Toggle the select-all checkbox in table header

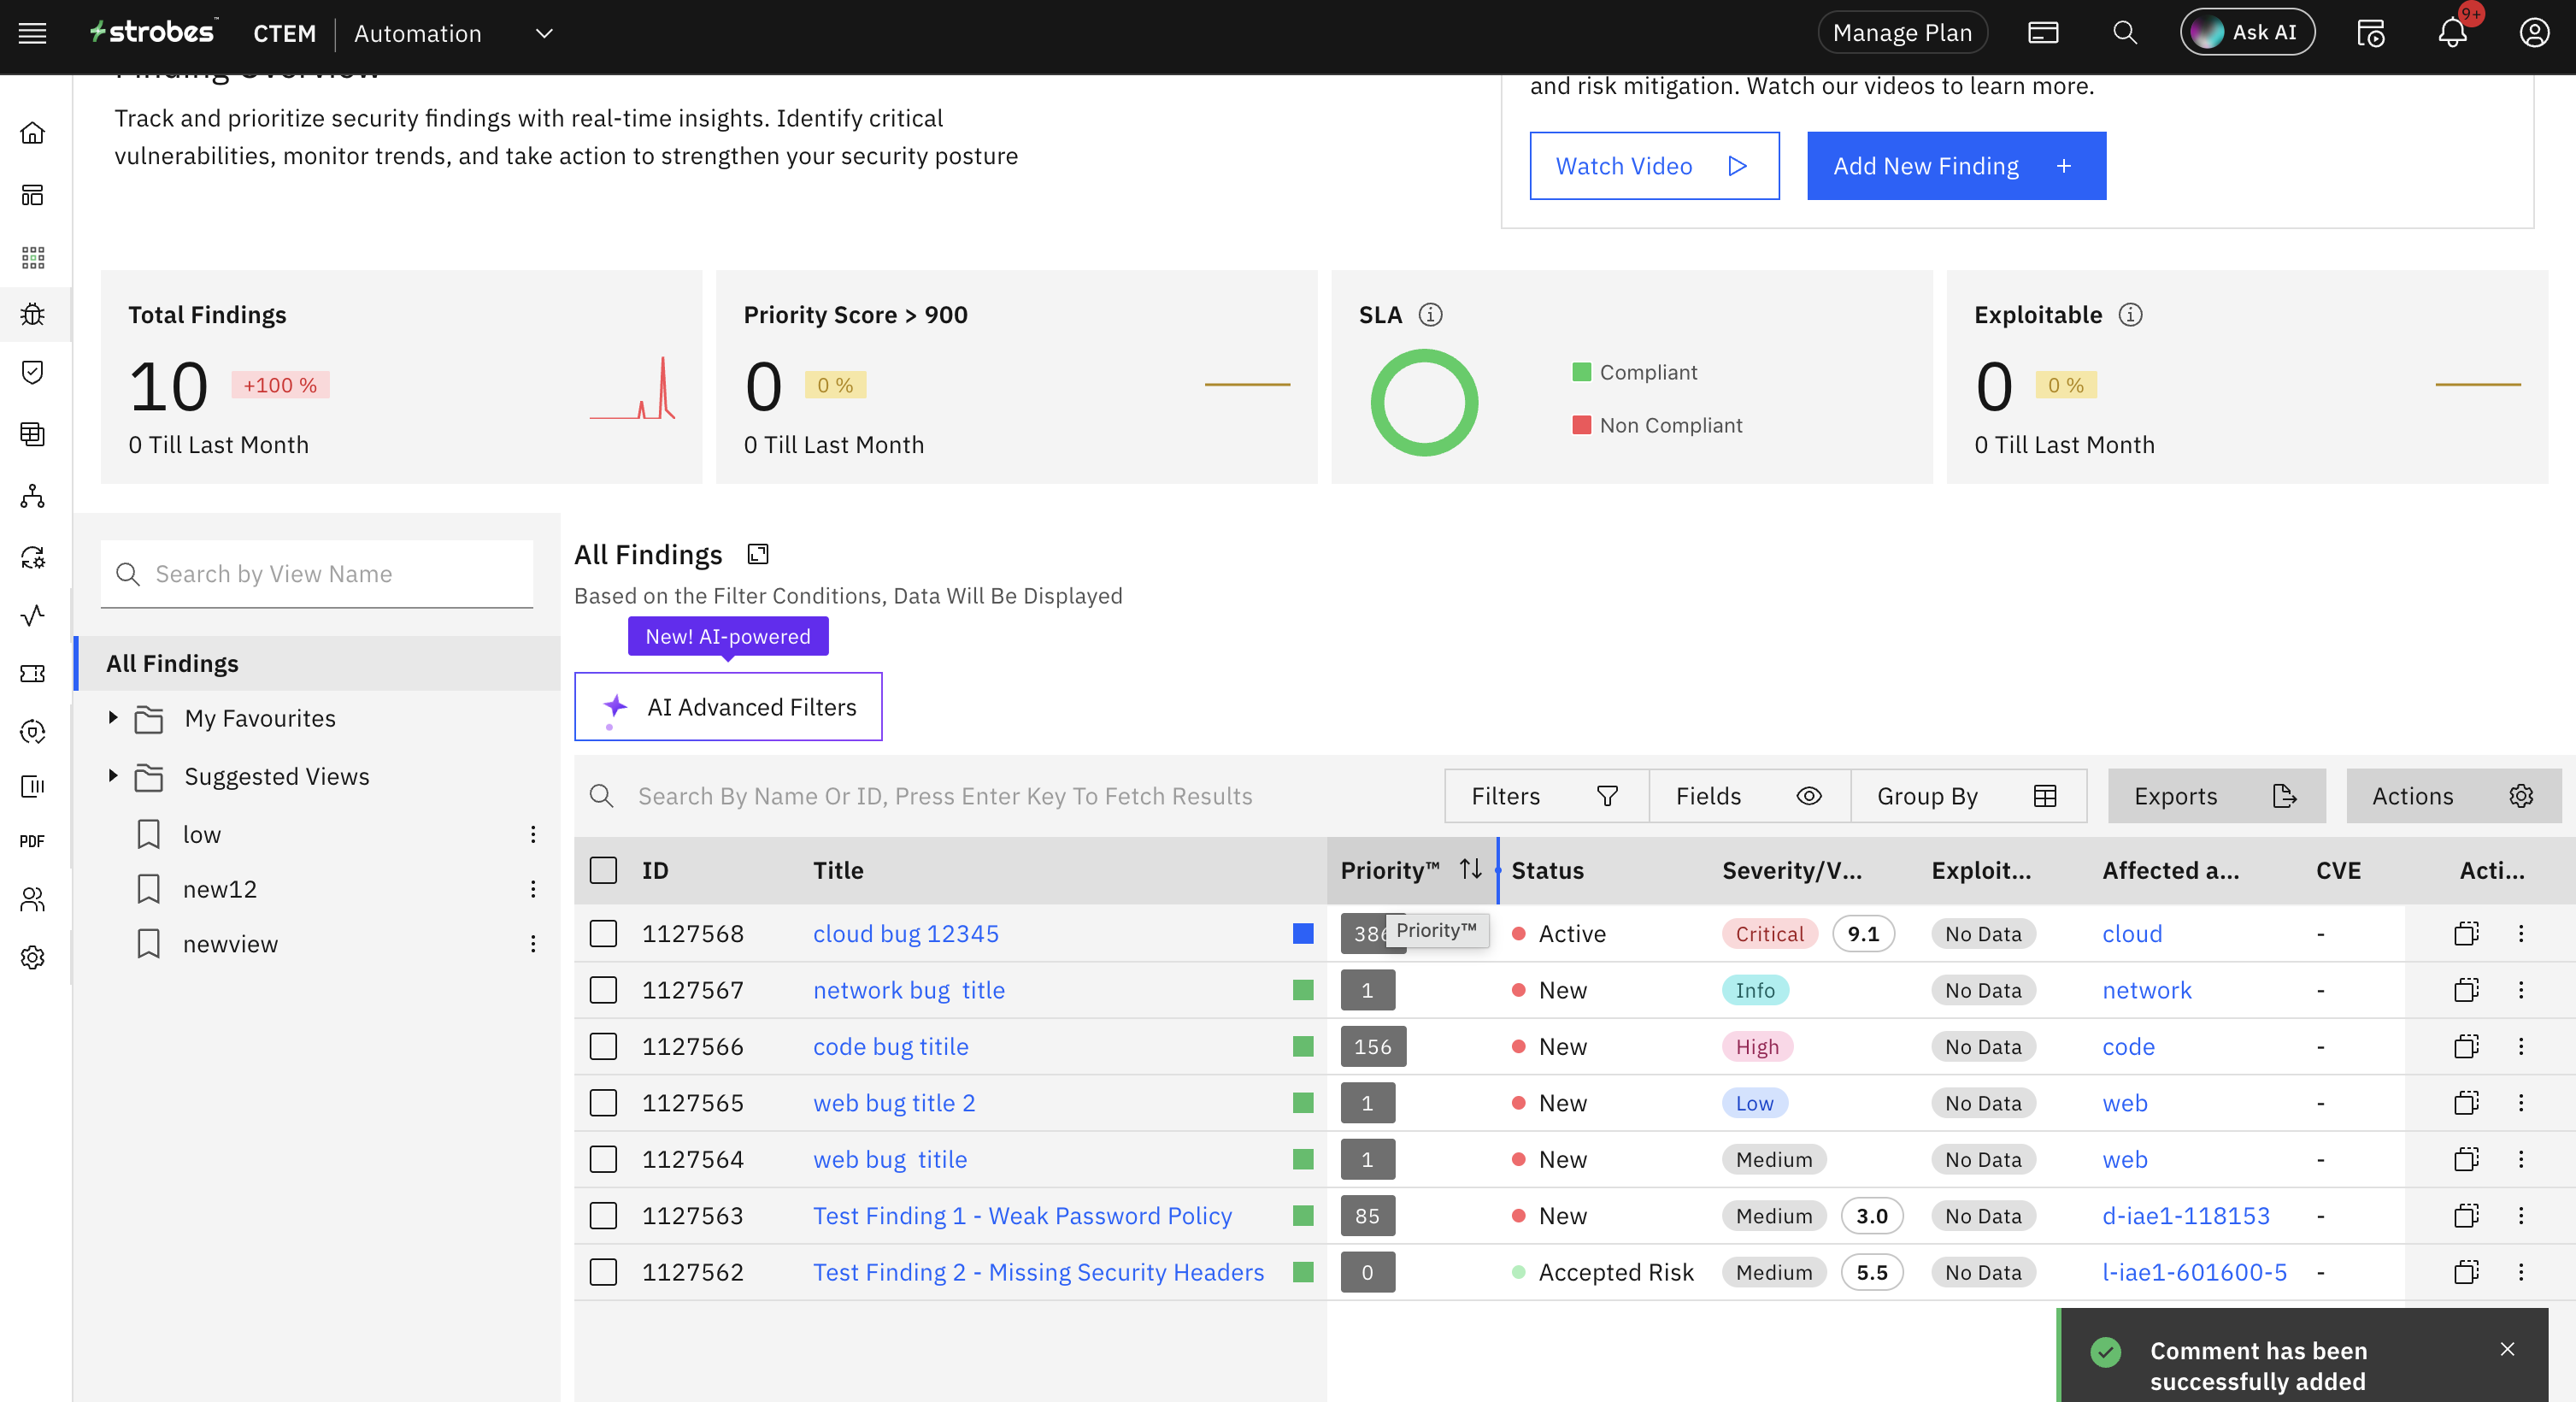[x=603, y=870]
